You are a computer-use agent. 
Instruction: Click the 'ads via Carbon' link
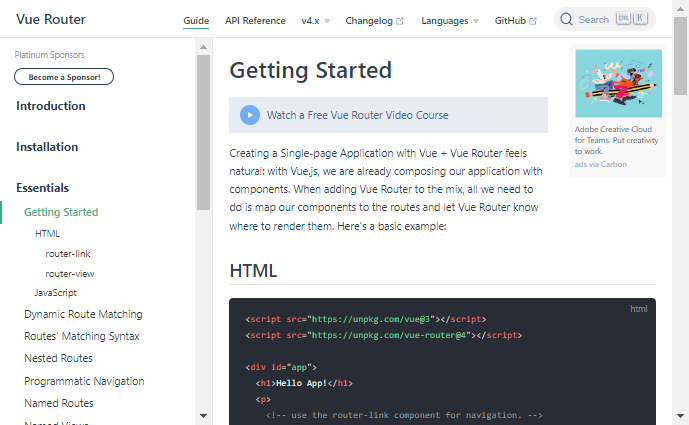[601, 164]
